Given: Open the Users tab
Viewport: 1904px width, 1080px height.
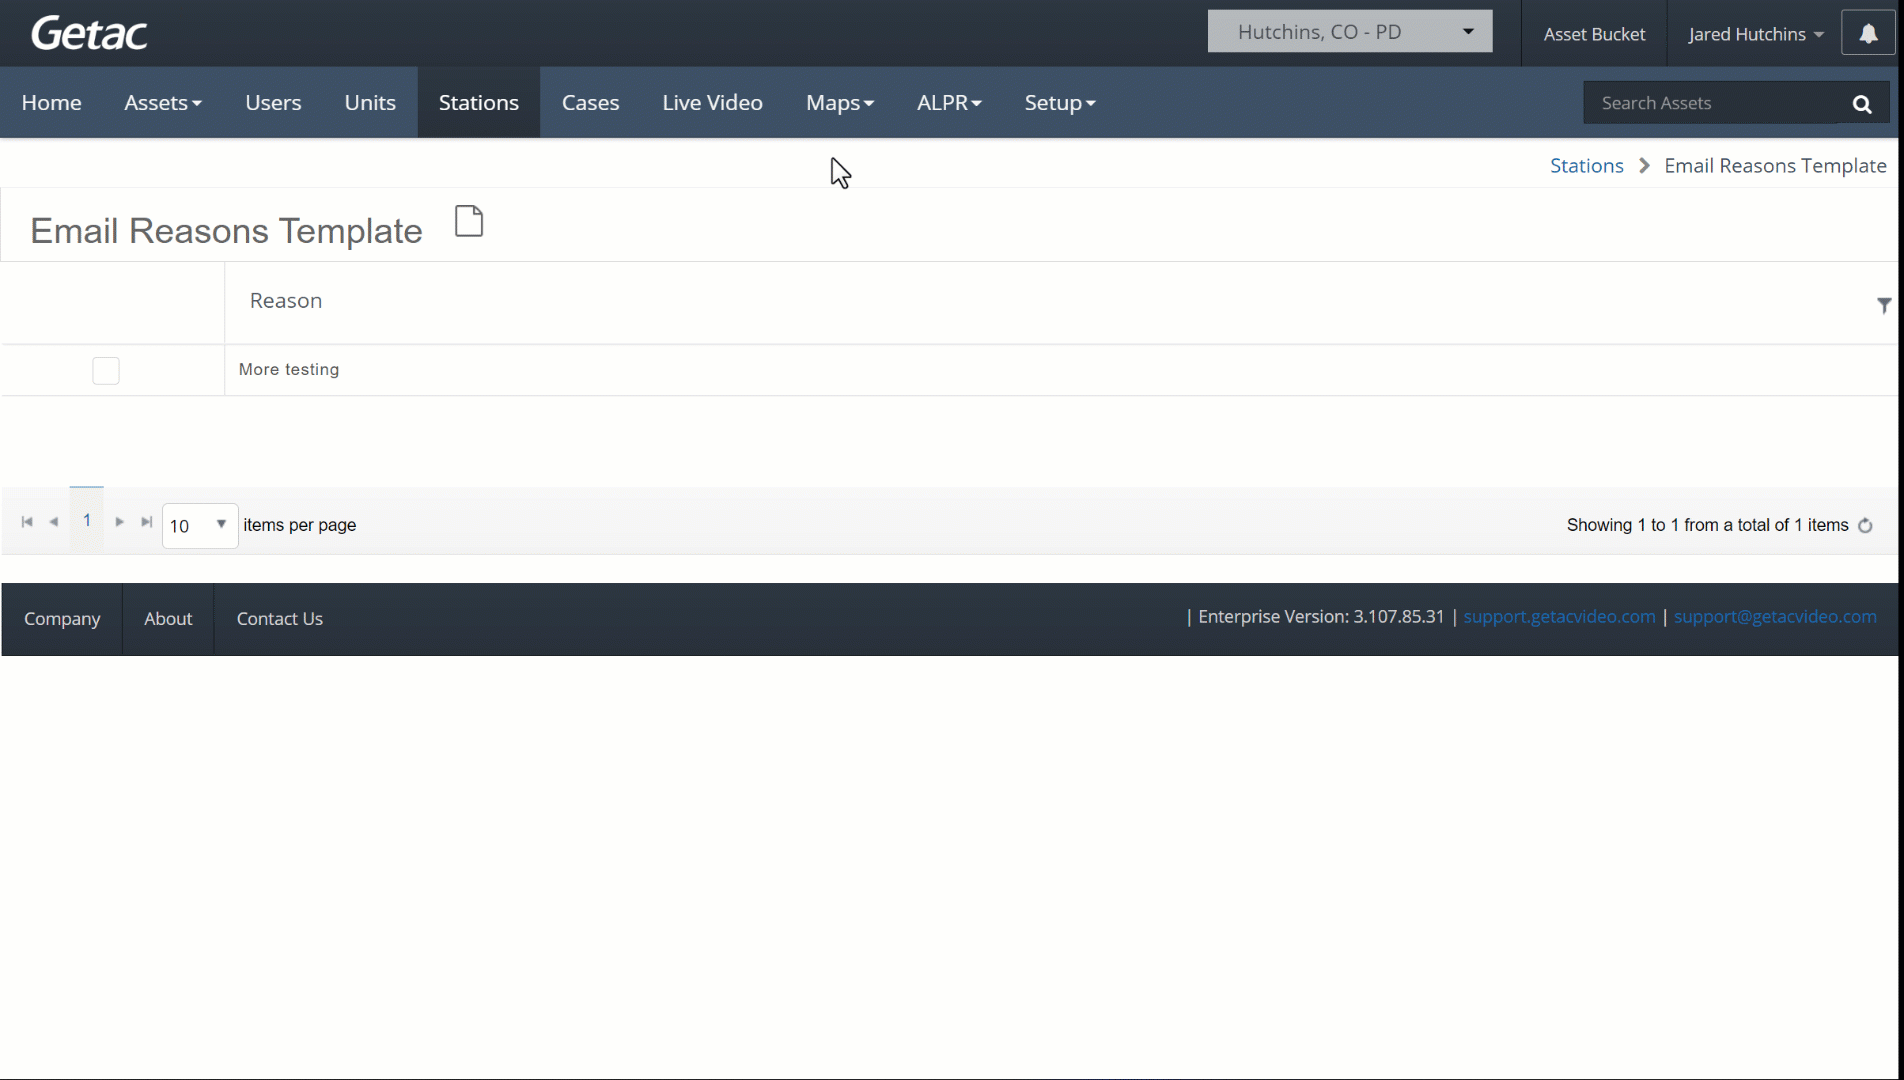Looking at the screenshot, I should tap(273, 103).
